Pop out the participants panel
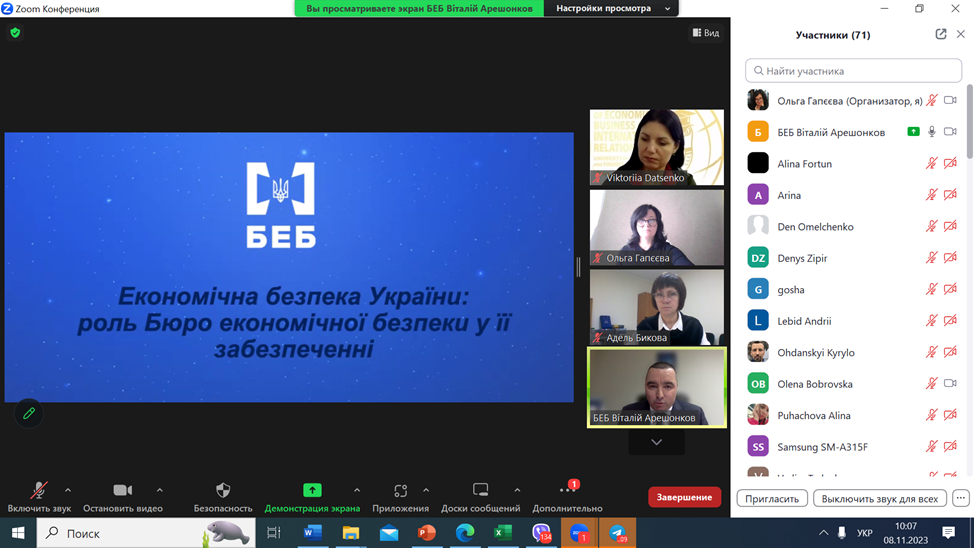Screen dimensions: 974x548 (x=940, y=34)
